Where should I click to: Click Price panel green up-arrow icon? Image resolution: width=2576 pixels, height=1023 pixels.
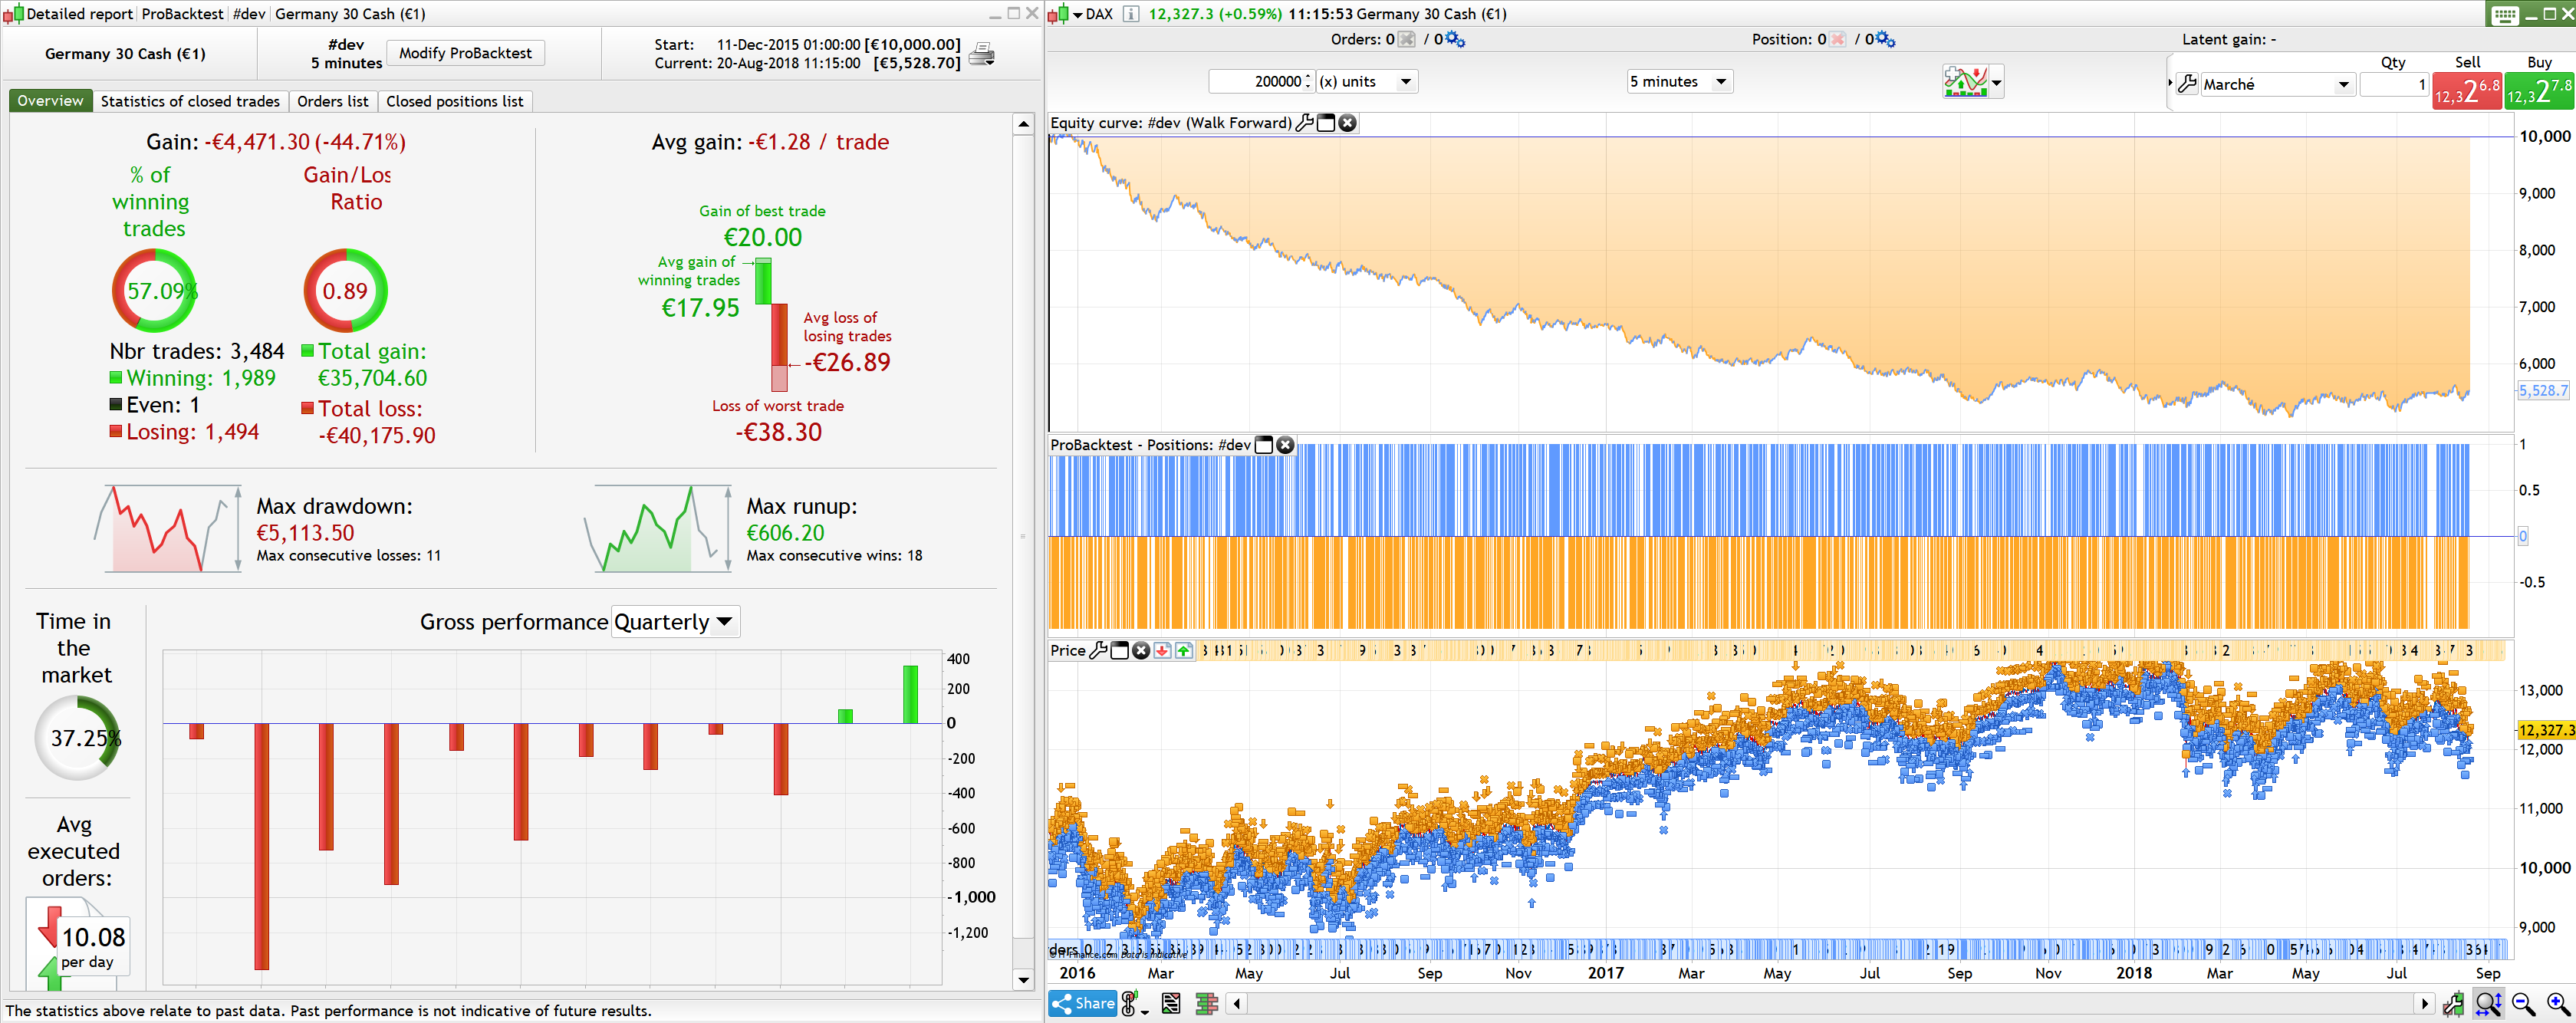[x=1184, y=651]
